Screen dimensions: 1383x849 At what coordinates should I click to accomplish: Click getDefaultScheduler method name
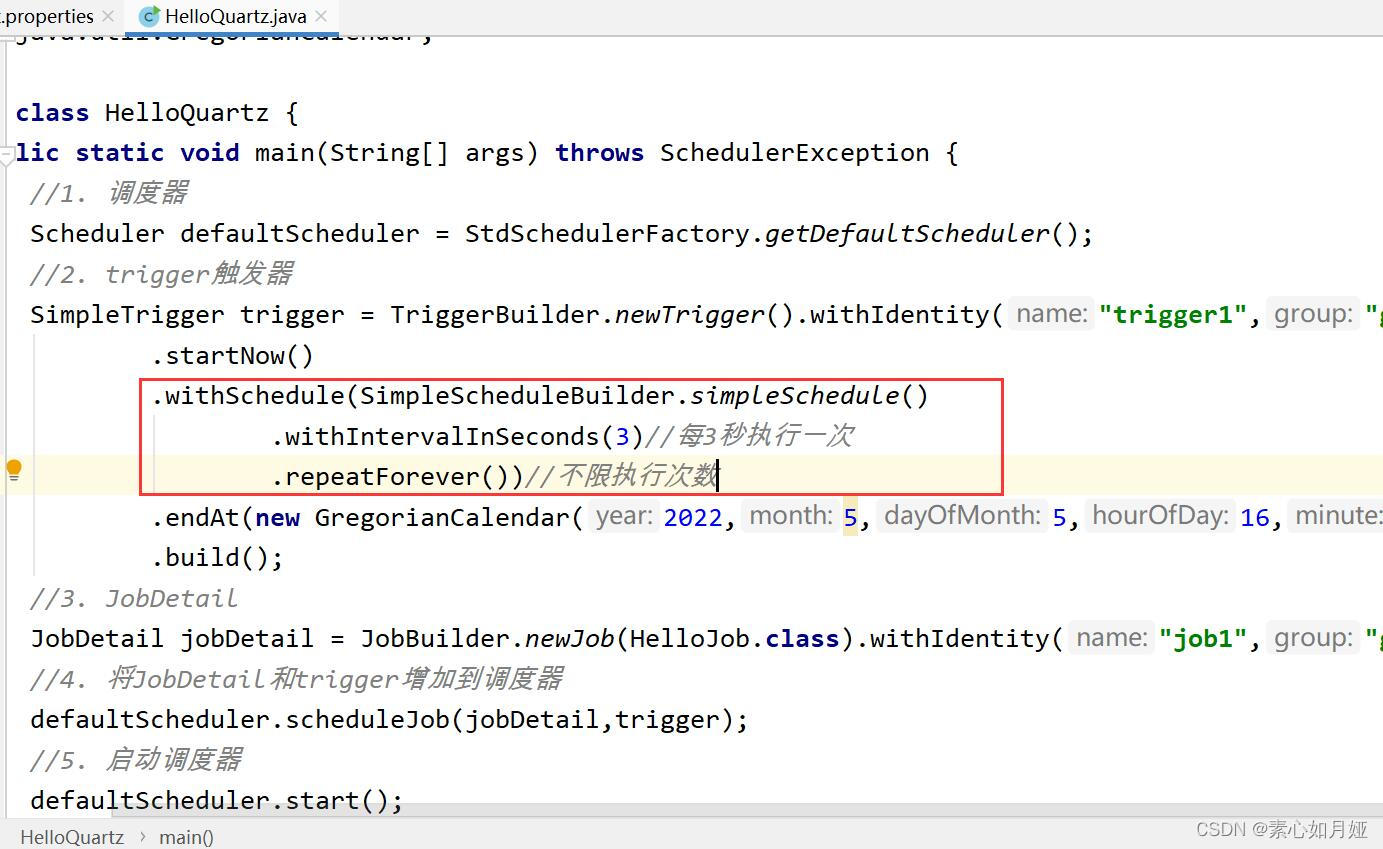point(907,233)
